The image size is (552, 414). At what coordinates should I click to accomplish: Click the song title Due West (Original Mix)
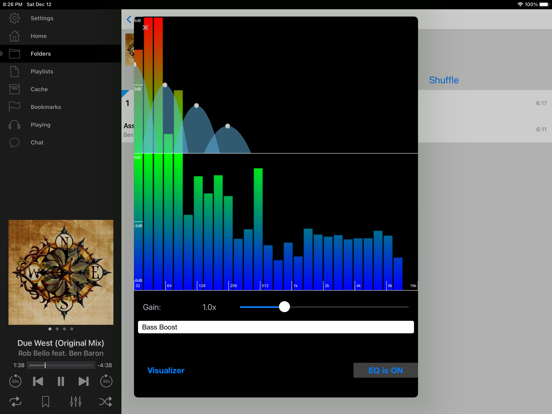tap(61, 343)
